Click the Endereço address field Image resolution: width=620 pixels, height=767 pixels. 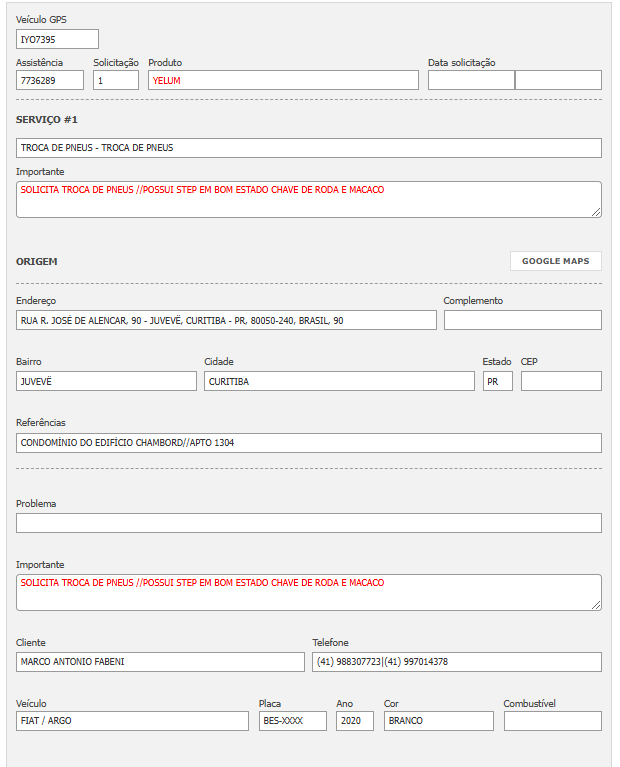pos(226,320)
